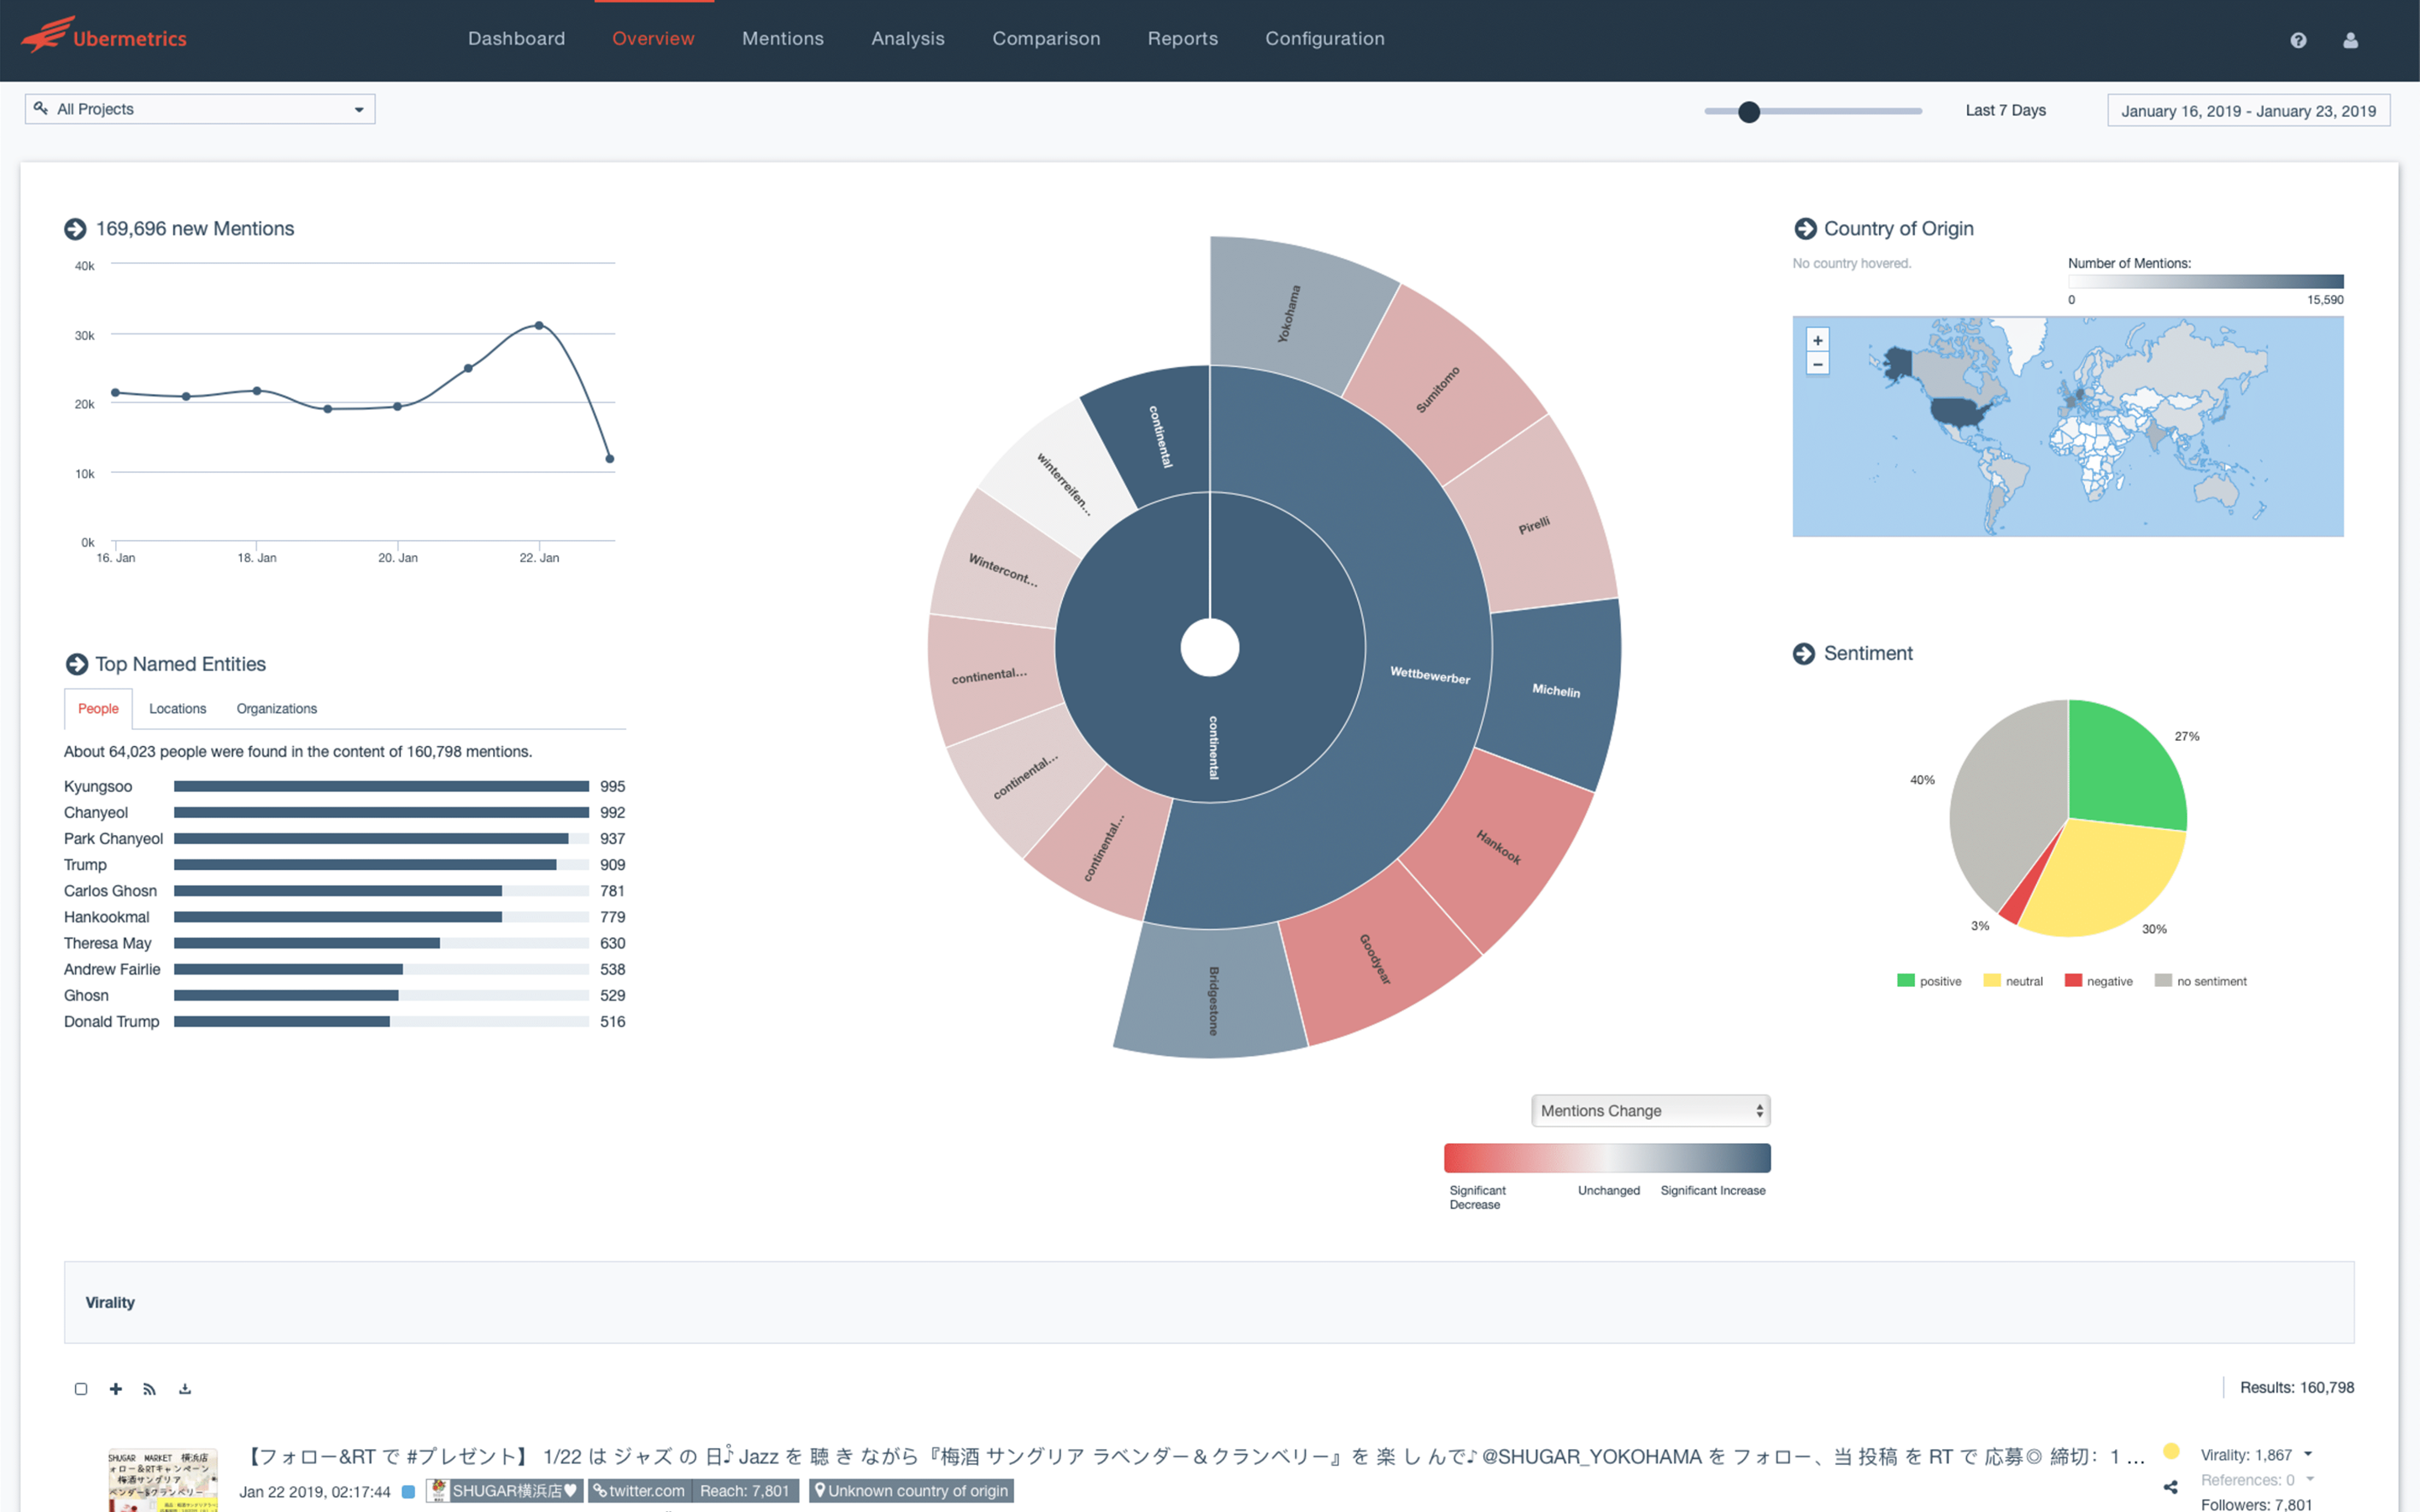Zoom out on the world map
This screenshot has height=1512, width=2420.
[x=1818, y=364]
